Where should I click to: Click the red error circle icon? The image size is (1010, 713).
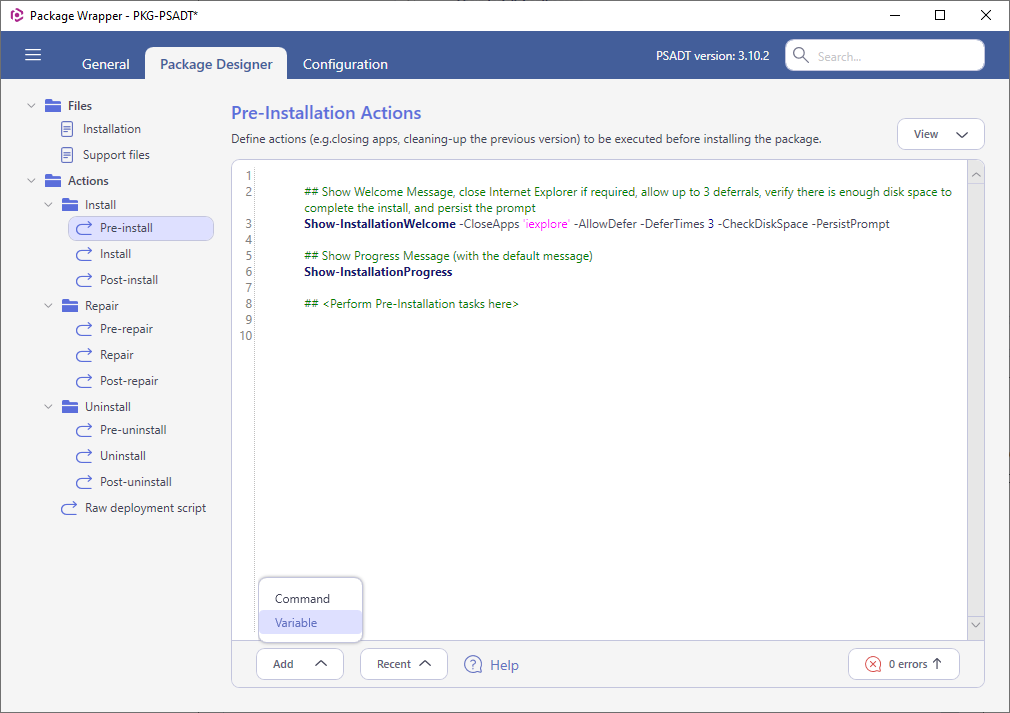(x=873, y=664)
